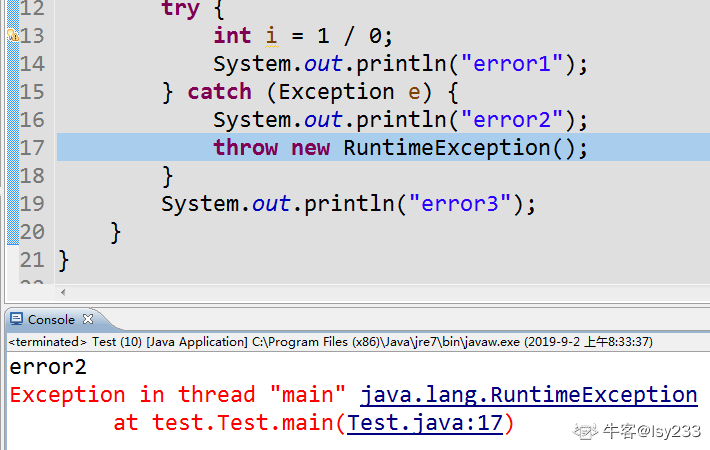Image resolution: width=710 pixels, height=450 pixels.
Task: Open the java.lang.RuntimeException link
Action: pyautogui.click(x=528, y=395)
